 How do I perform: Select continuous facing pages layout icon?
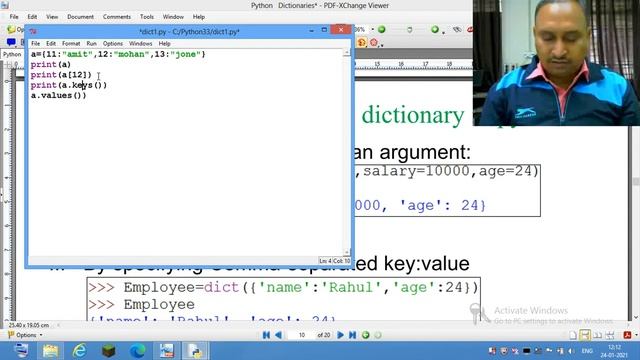click(610, 335)
